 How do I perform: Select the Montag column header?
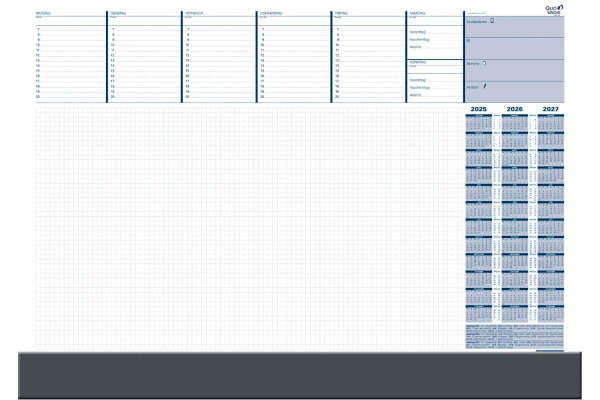coord(44,14)
